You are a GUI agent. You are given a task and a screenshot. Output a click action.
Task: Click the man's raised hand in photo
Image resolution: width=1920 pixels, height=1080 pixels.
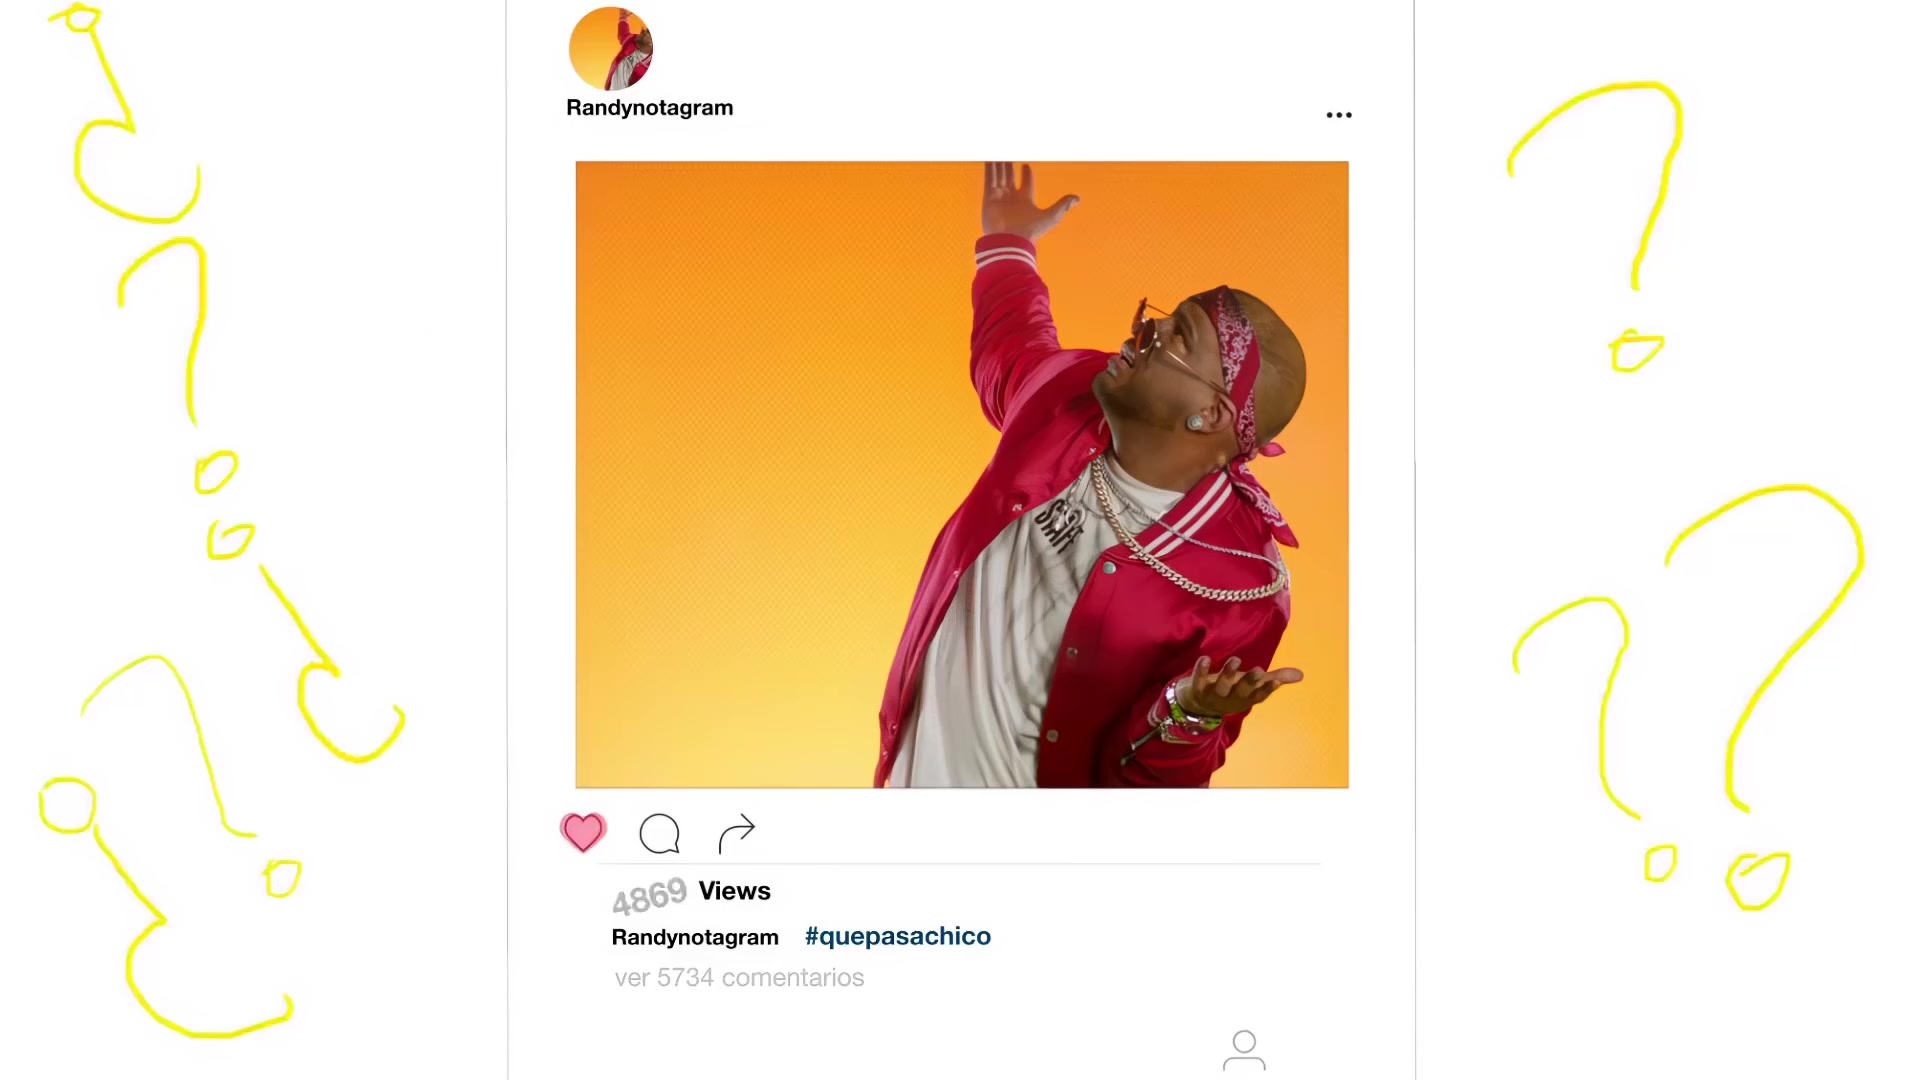pyautogui.click(x=1025, y=200)
